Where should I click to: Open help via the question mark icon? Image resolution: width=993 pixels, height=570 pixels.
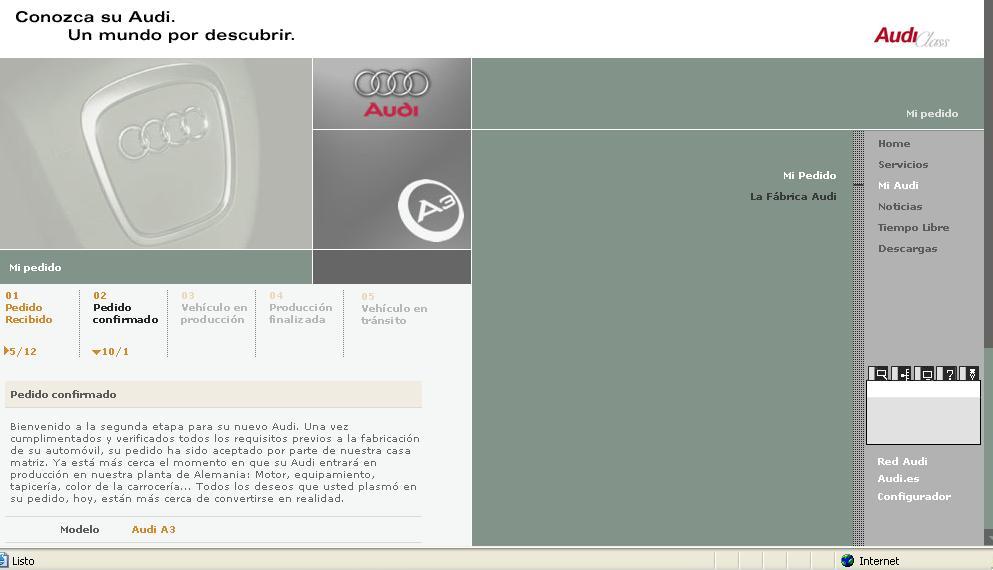(x=948, y=374)
